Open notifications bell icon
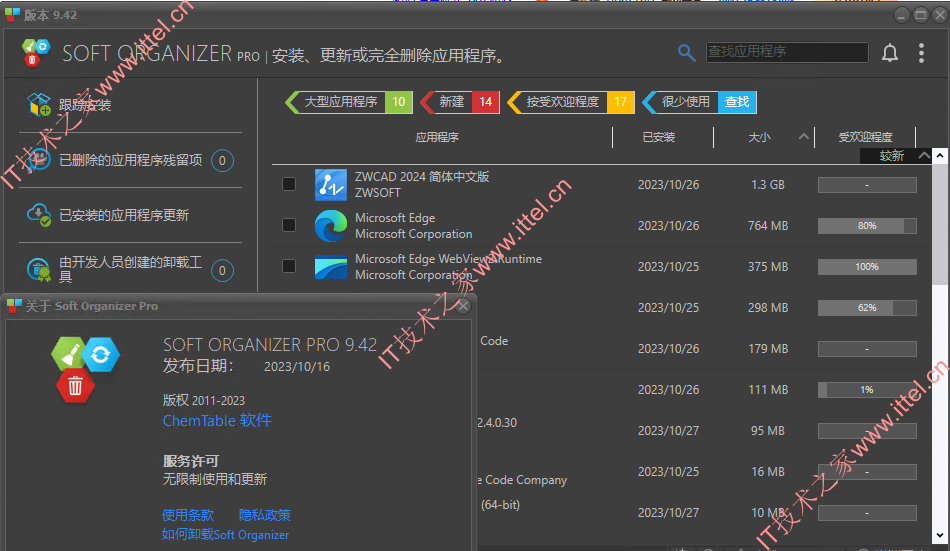The height and width of the screenshot is (551, 950). pyautogui.click(x=889, y=53)
